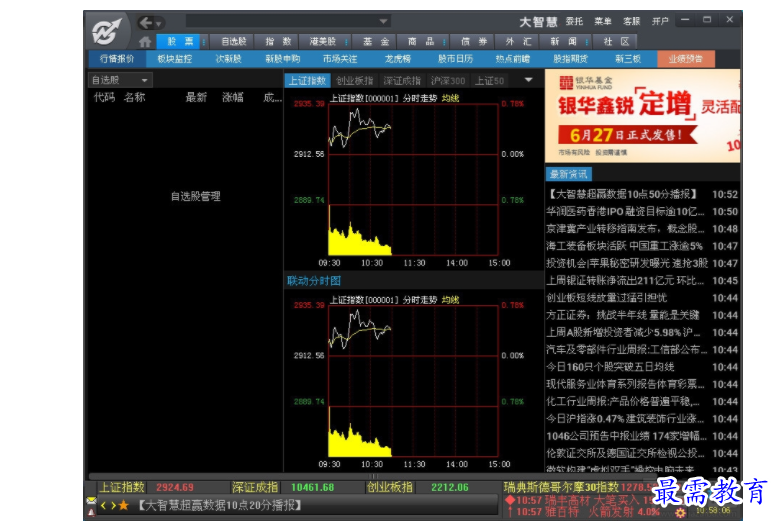Click the mail envelope icon in status bar
This screenshot has height=523, width=776.
pyautogui.click(x=92, y=501)
